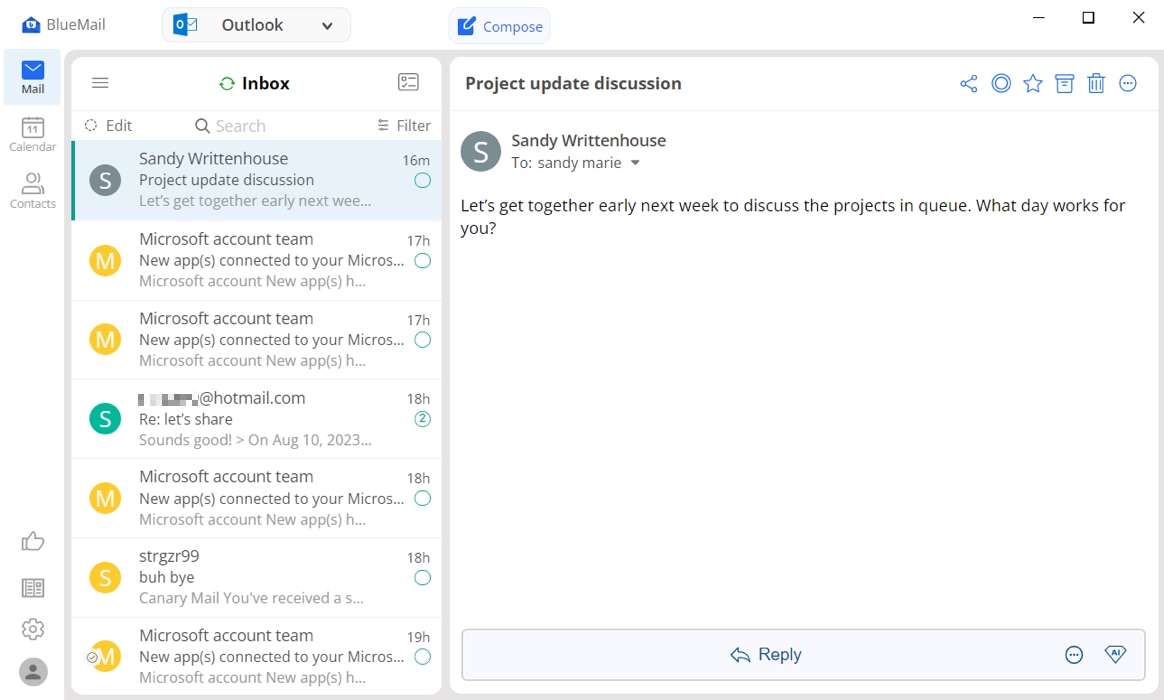The height and width of the screenshot is (700, 1164).
Task: Open the AI assistant near Reply
Action: tap(1115, 654)
